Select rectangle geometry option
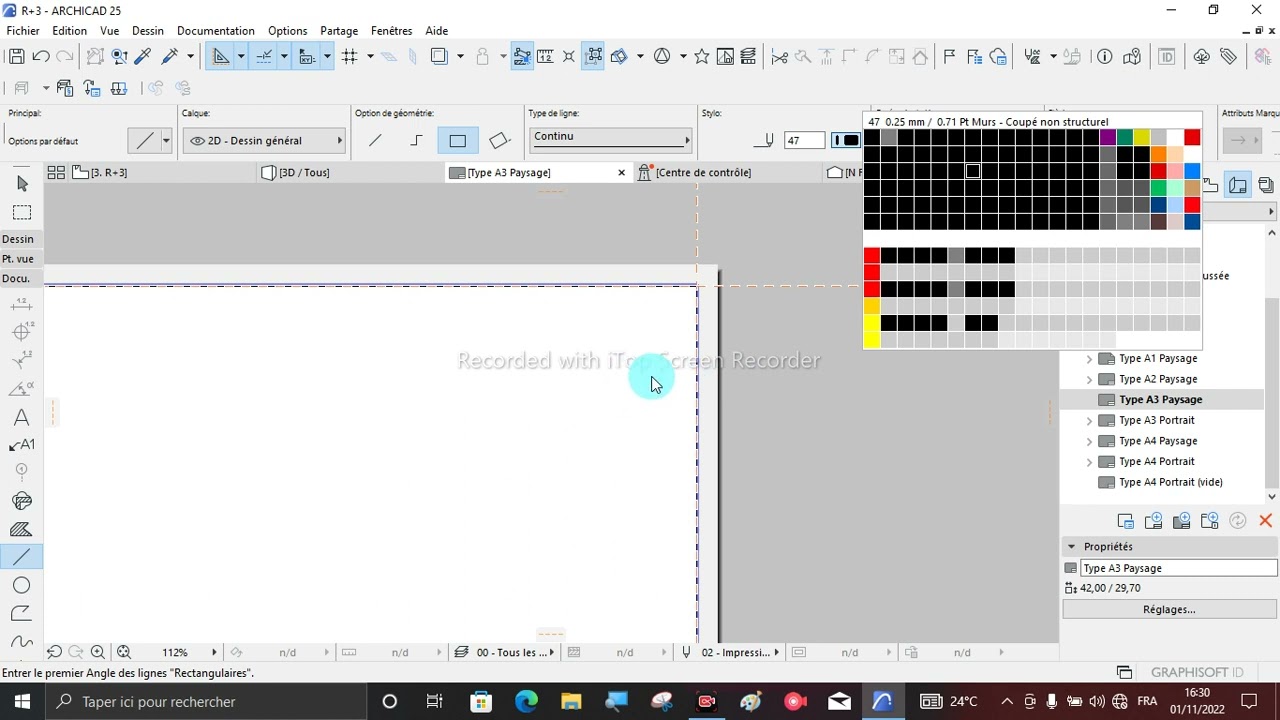 [x=457, y=141]
